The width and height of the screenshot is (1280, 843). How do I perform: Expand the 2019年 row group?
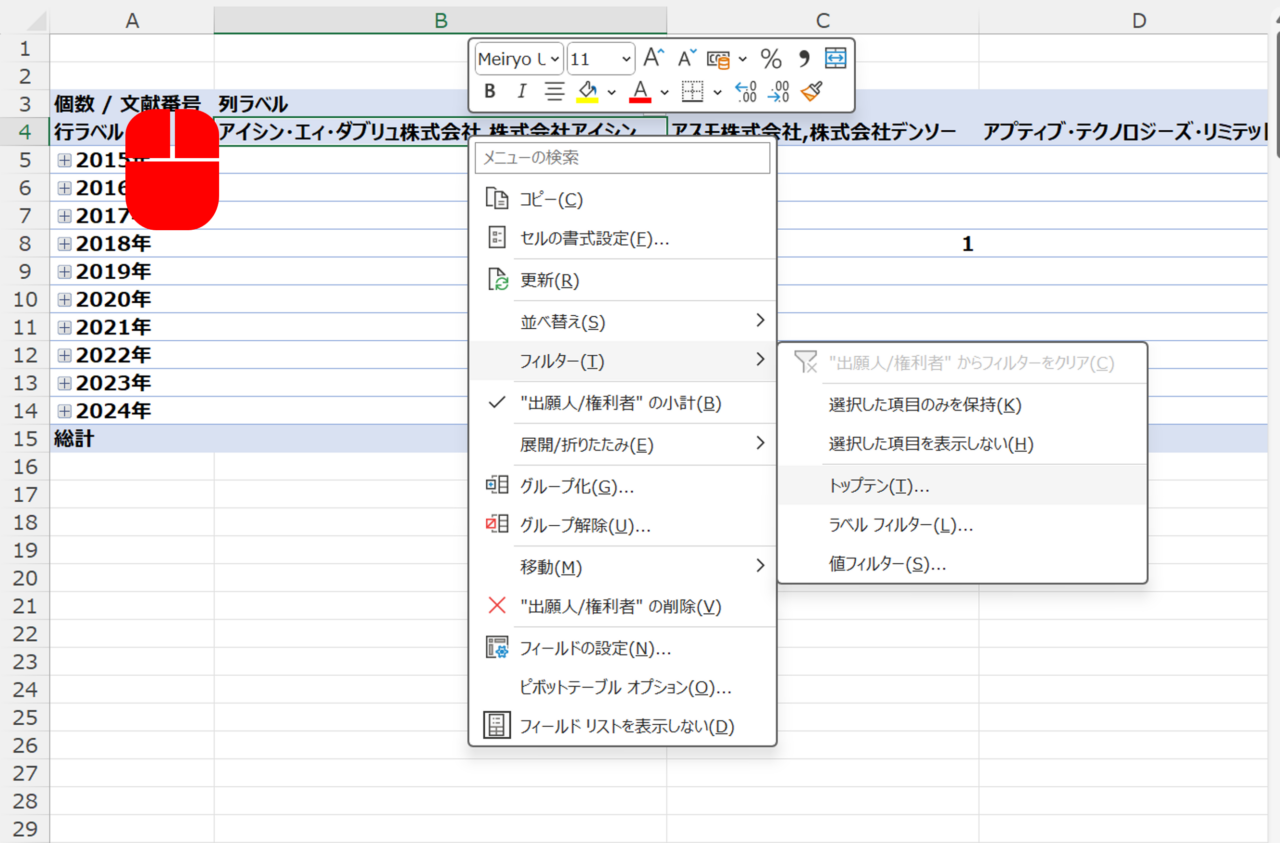65,272
